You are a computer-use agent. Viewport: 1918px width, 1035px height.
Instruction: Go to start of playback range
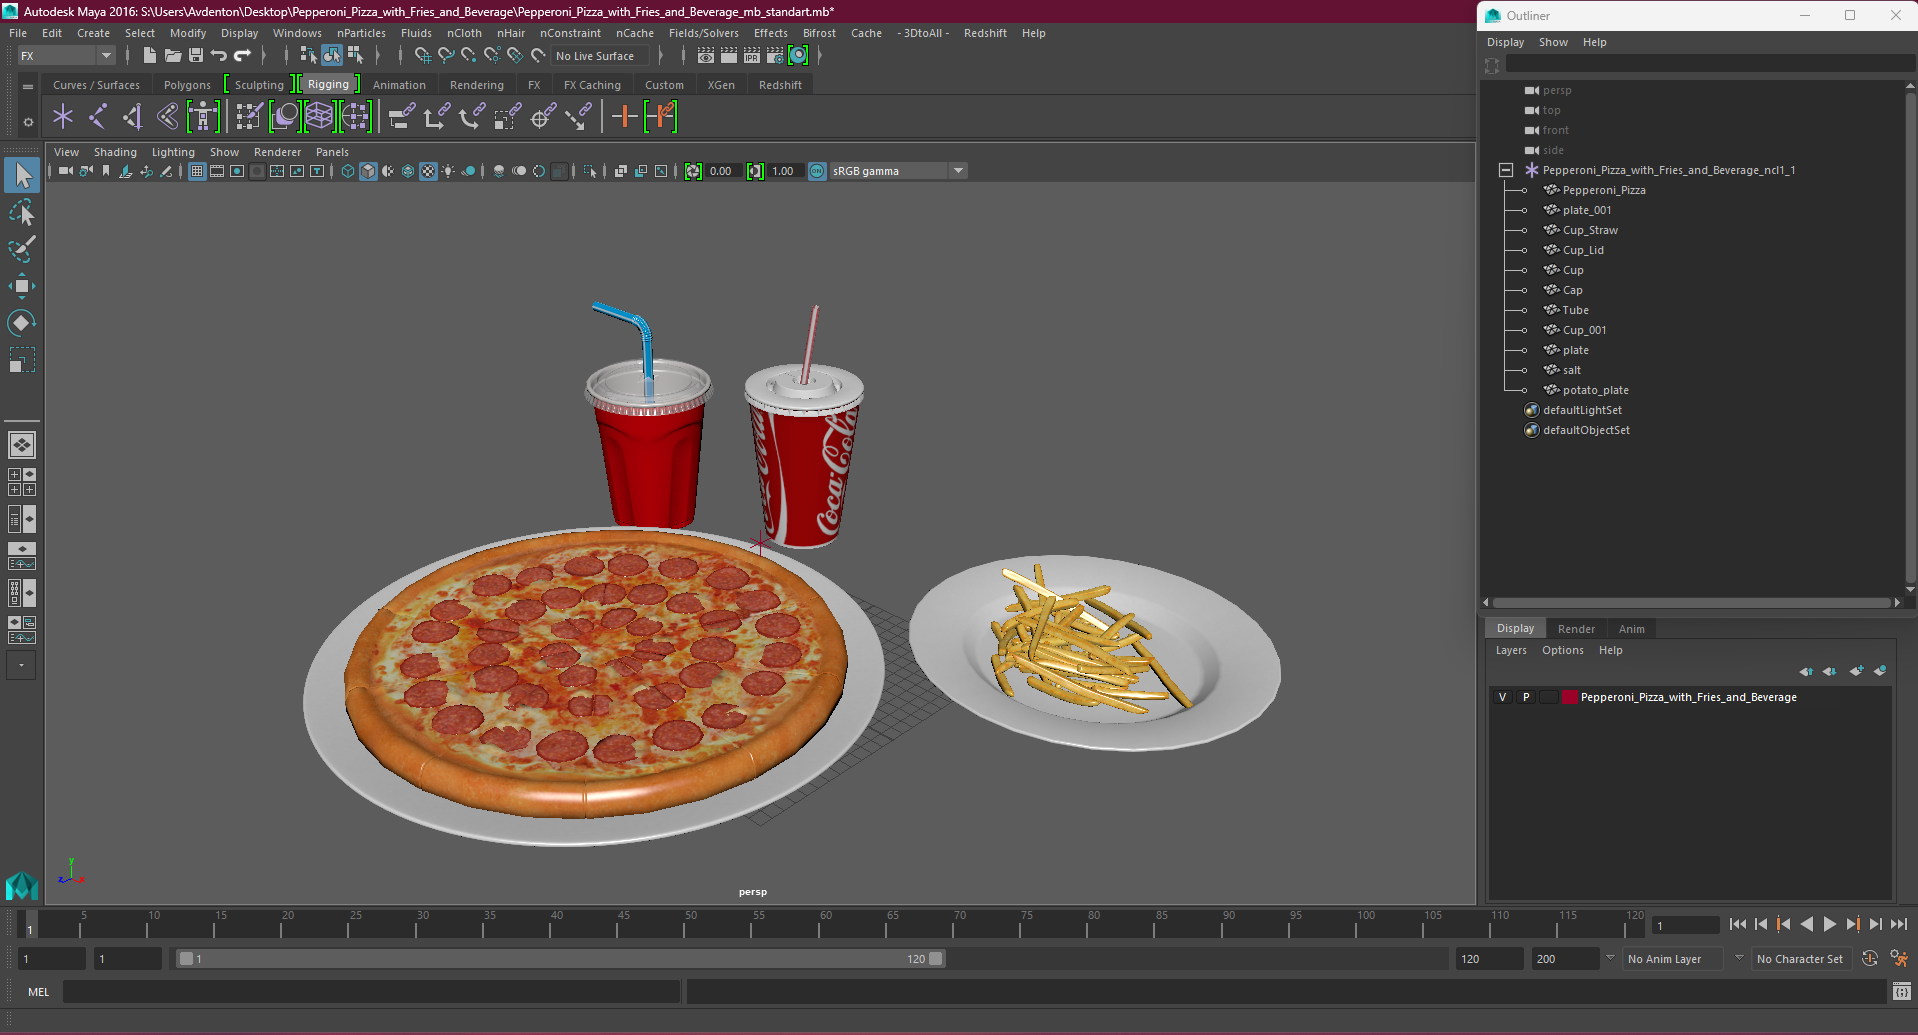[x=1737, y=925]
